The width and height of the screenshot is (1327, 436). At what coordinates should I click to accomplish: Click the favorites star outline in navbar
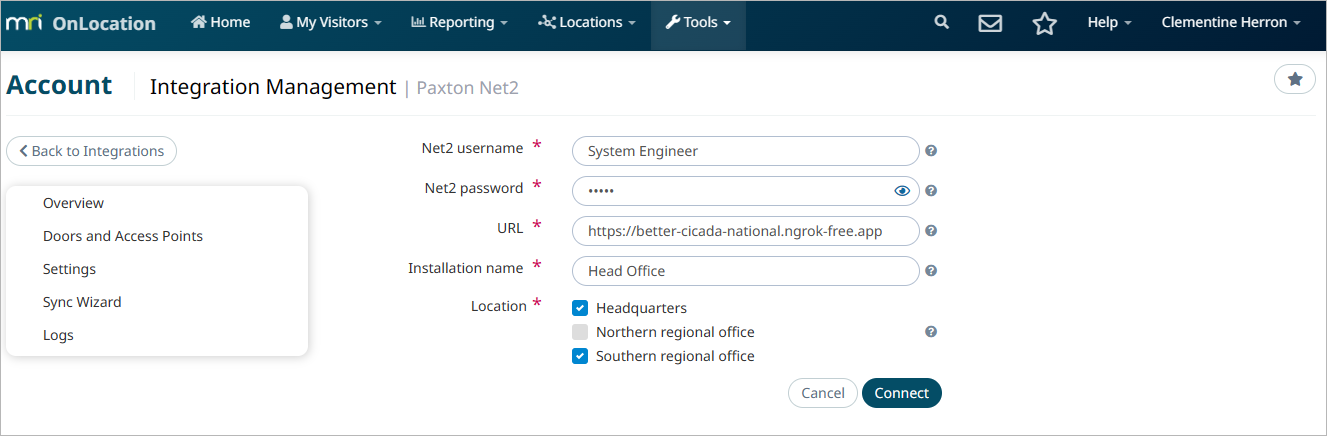point(1045,23)
